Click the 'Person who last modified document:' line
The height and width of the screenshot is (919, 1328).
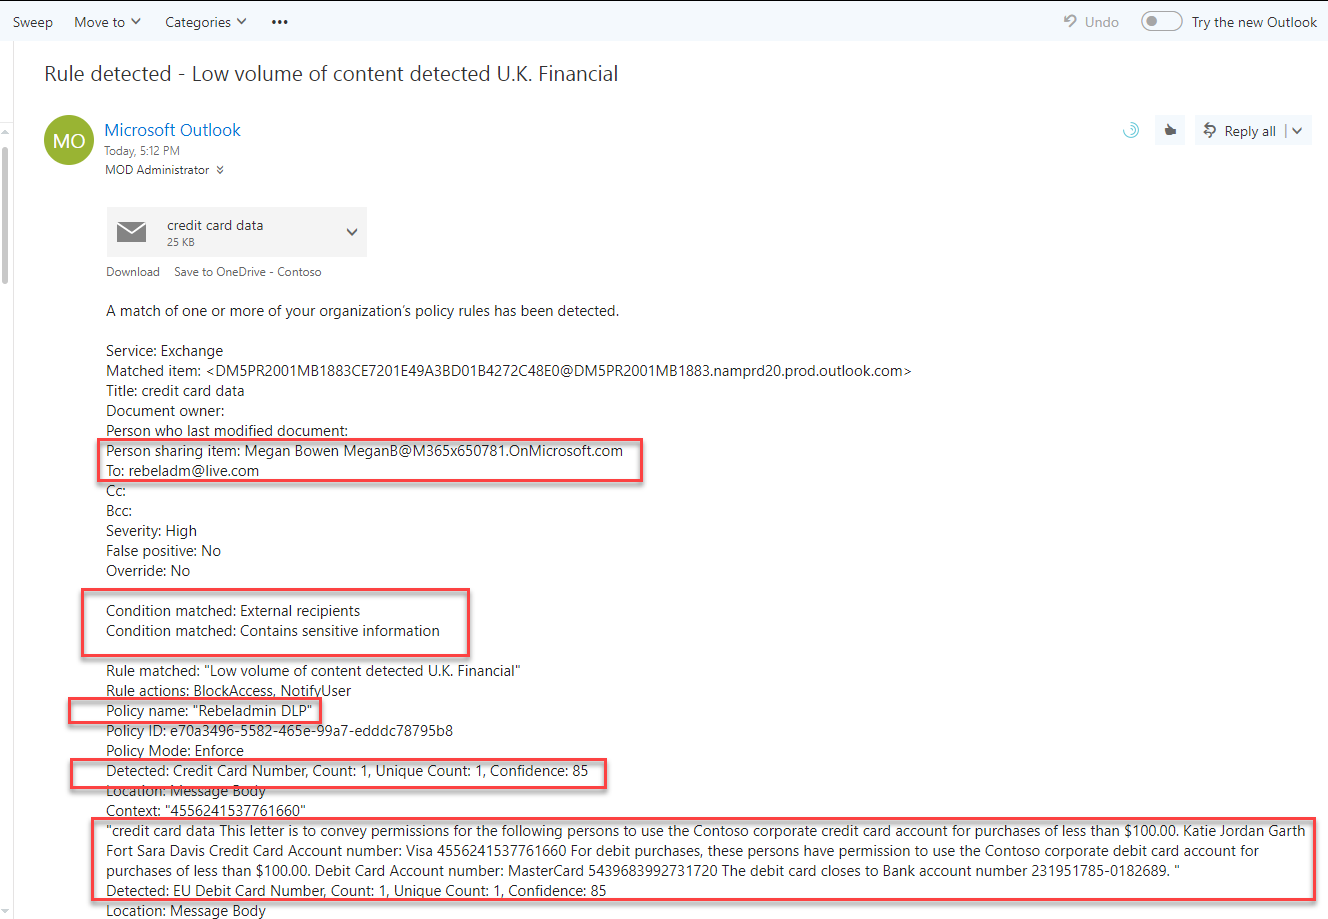click(227, 431)
